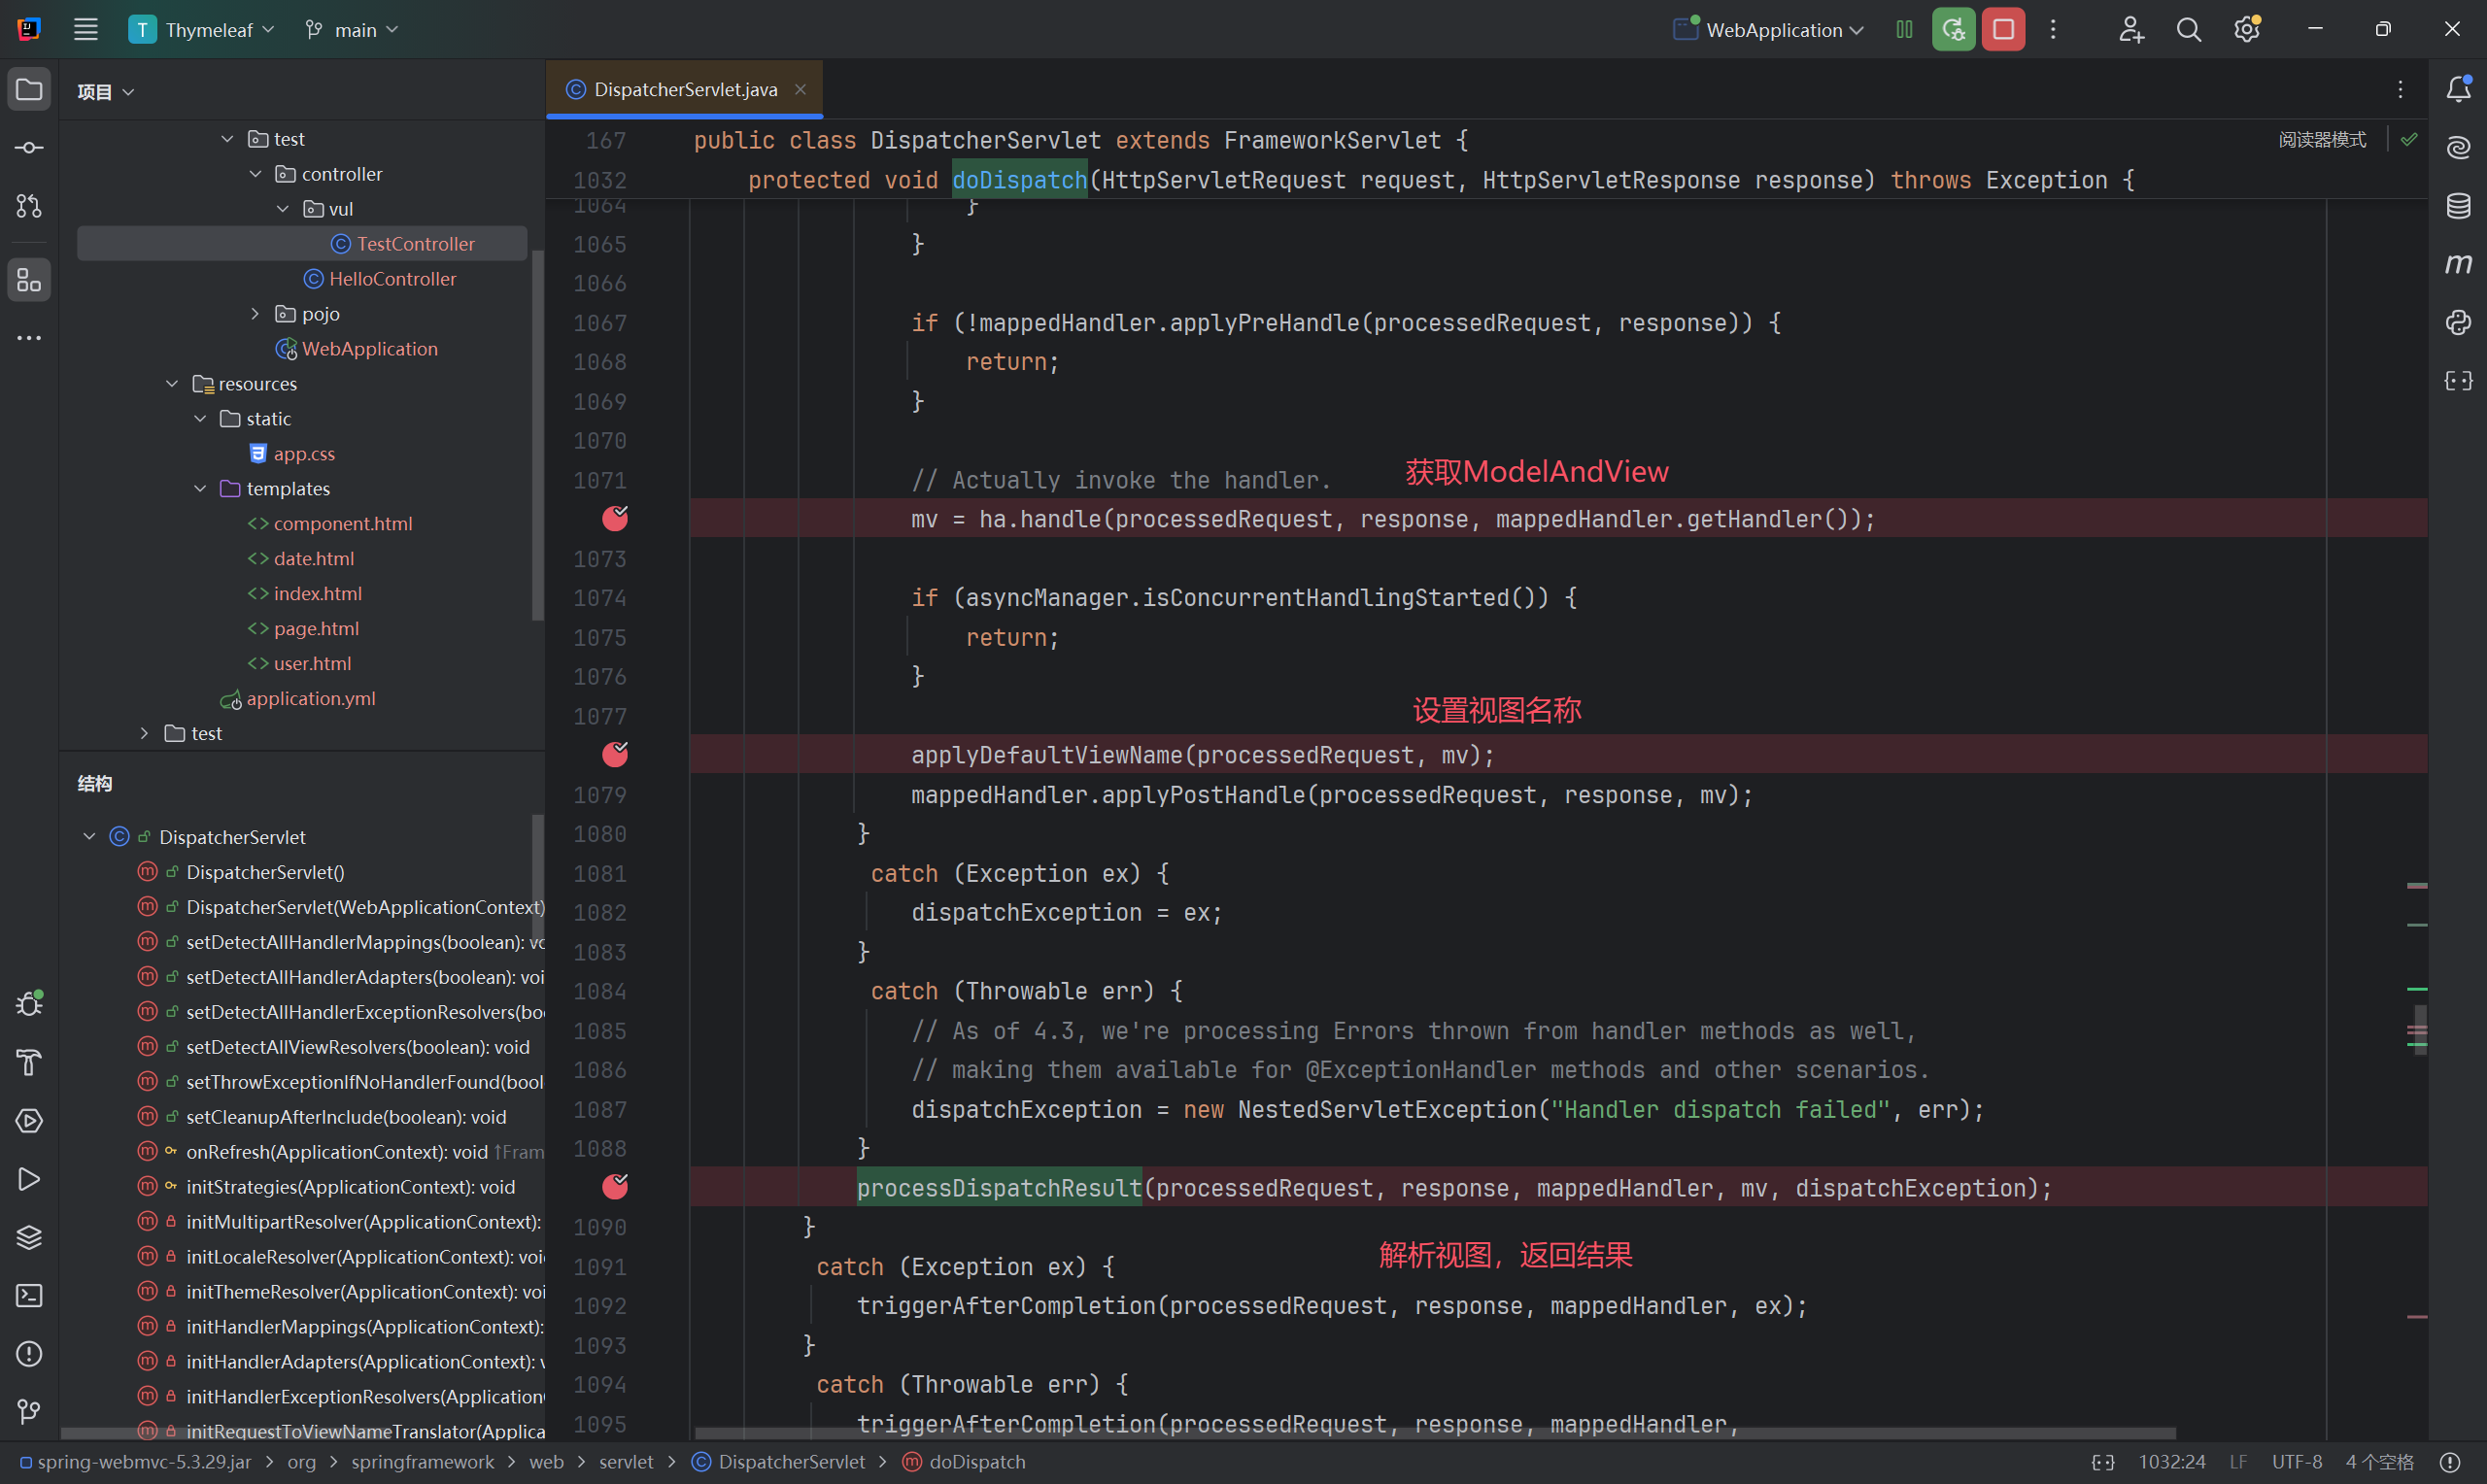Click the Rerun debug button in toolbar
This screenshot has width=2487, height=1484.
(1953, 30)
